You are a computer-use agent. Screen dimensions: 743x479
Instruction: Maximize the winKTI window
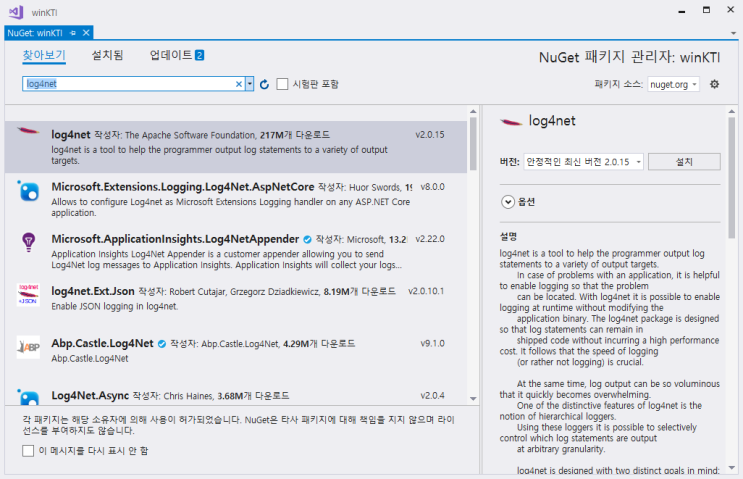coord(706,10)
